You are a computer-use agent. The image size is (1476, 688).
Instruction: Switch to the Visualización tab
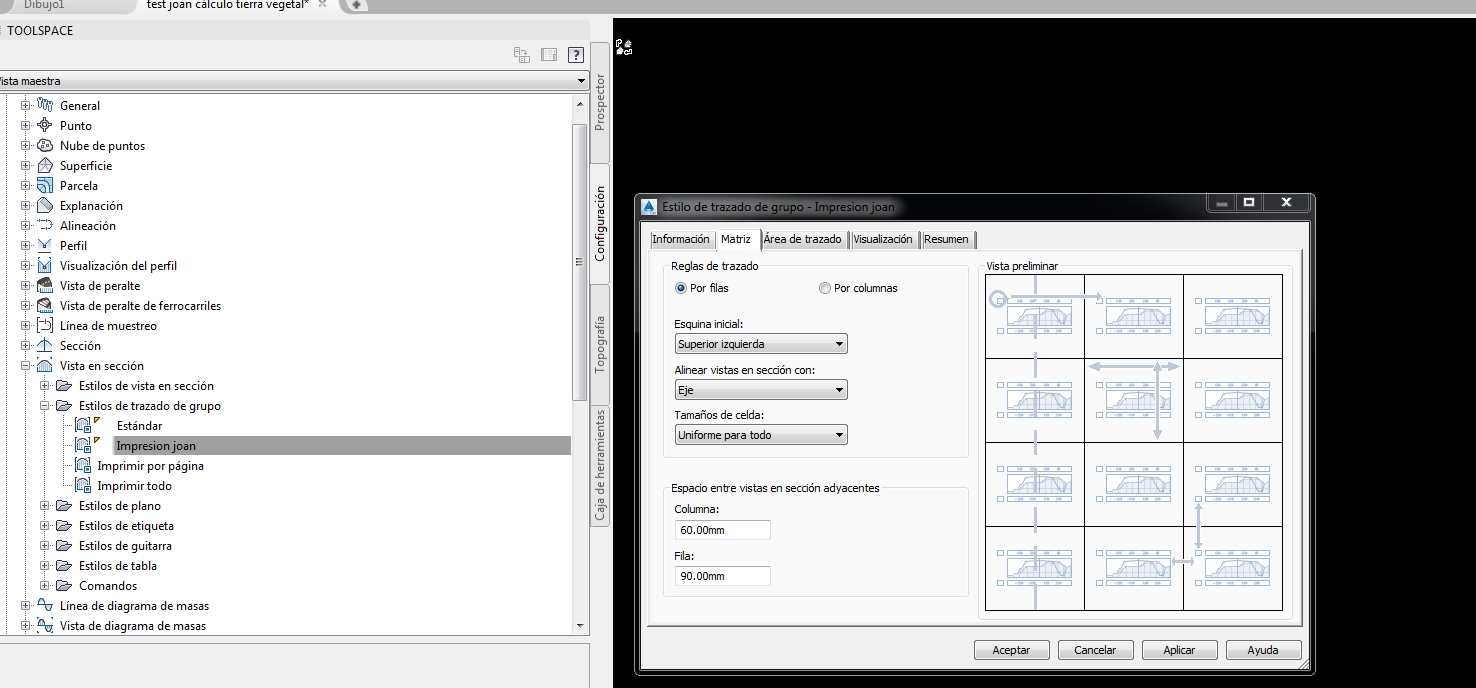pyautogui.click(x=883, y=239)
